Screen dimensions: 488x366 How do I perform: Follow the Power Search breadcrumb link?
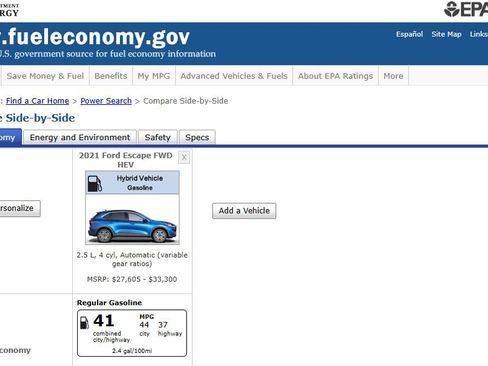(106, 101)
